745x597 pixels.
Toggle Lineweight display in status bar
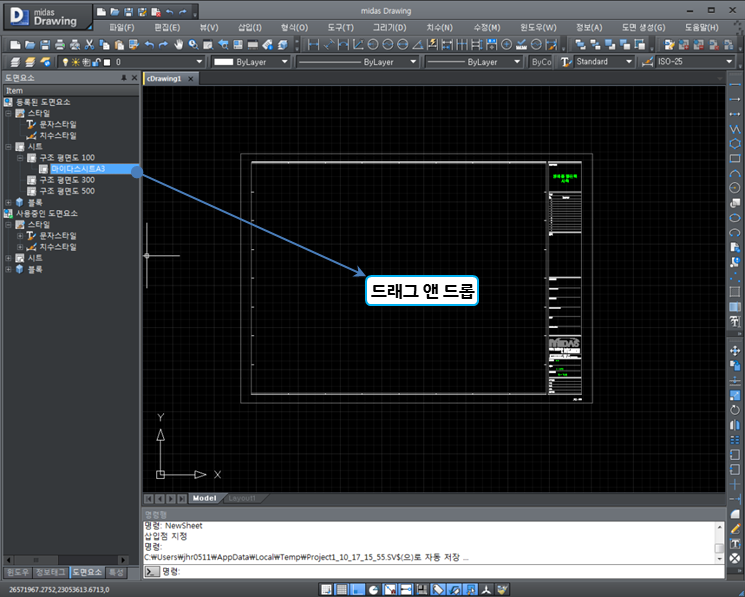pyautogui.click(x=422, y=589)
